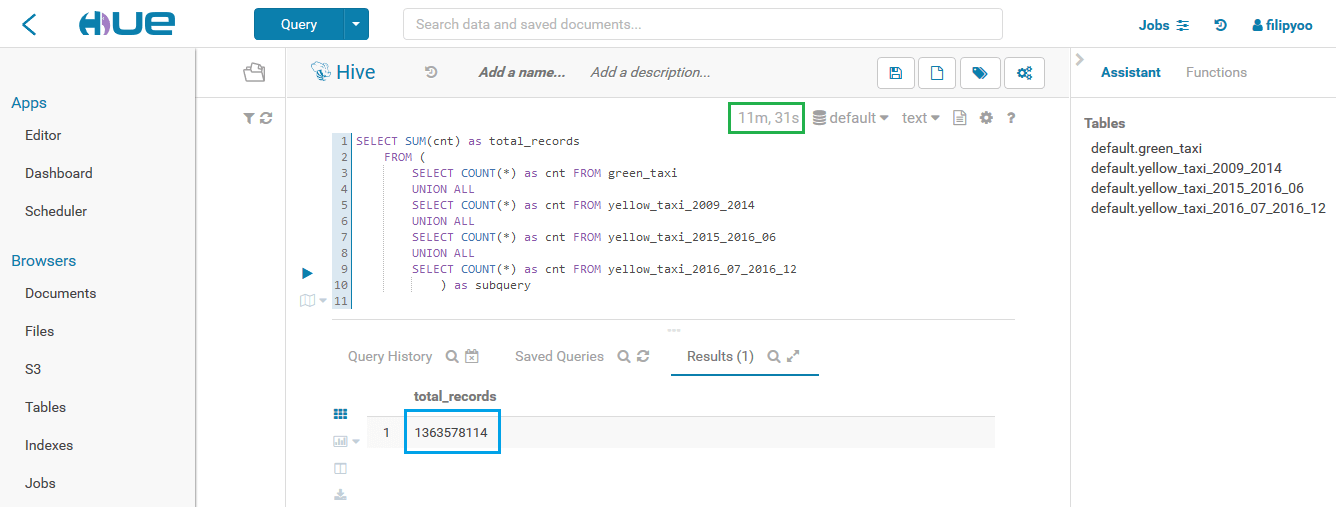This screenshot has width=1336, height=510.
Task: Expand results to full screen icon
Action: (x=793, y=356)
